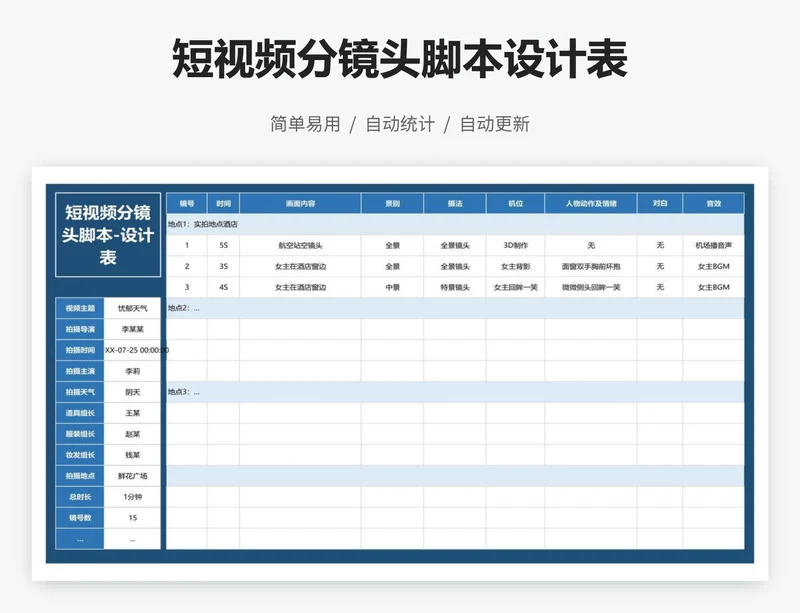The height and width of the screenshot is (613, 800).
Task: Click the 短视频分镜头脚本-设计表 title box
Action: tap(108, 235)
